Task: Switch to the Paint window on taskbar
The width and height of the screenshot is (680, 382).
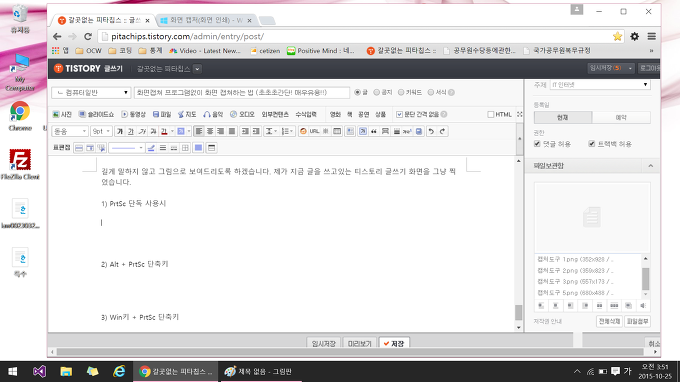Action: (262, 372)
